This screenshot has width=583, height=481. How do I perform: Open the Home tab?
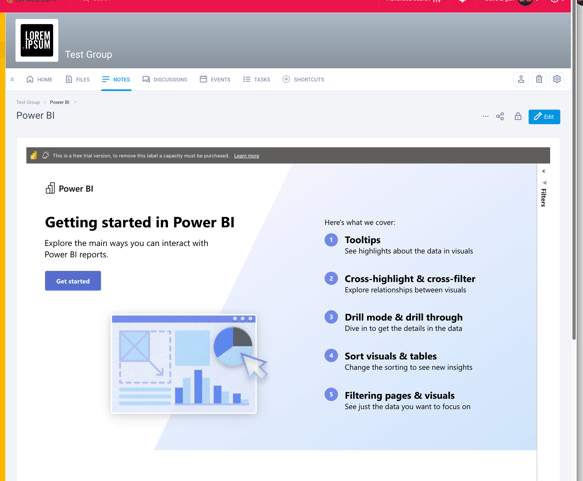pyautogui.click(x=39, y=79)
